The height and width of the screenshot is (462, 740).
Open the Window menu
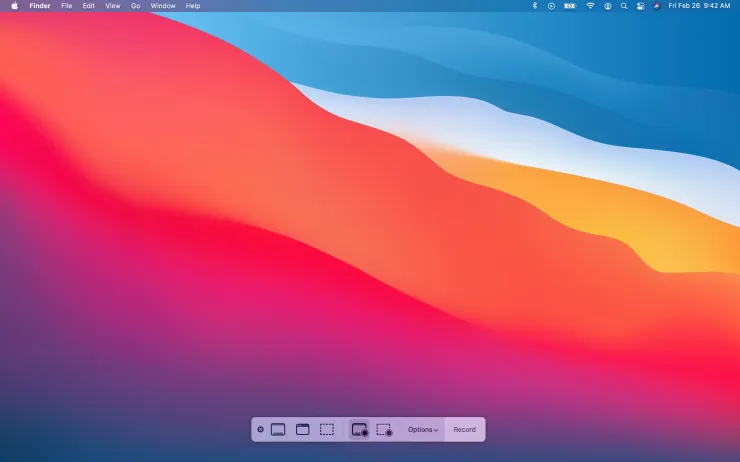(162, 6)
